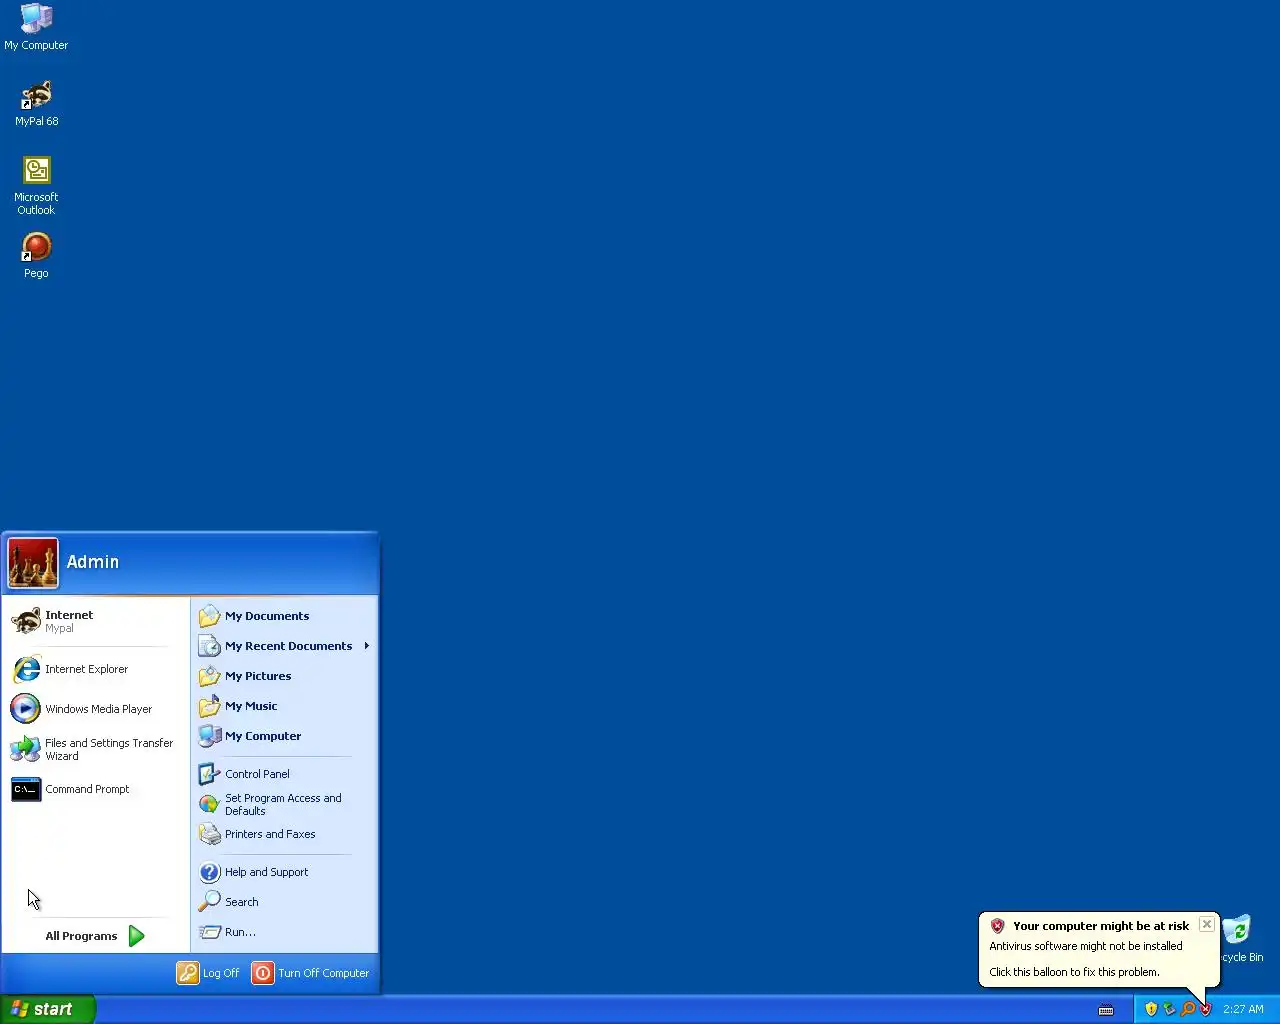Open My Computer from the Start menu

tap(284, 736)
